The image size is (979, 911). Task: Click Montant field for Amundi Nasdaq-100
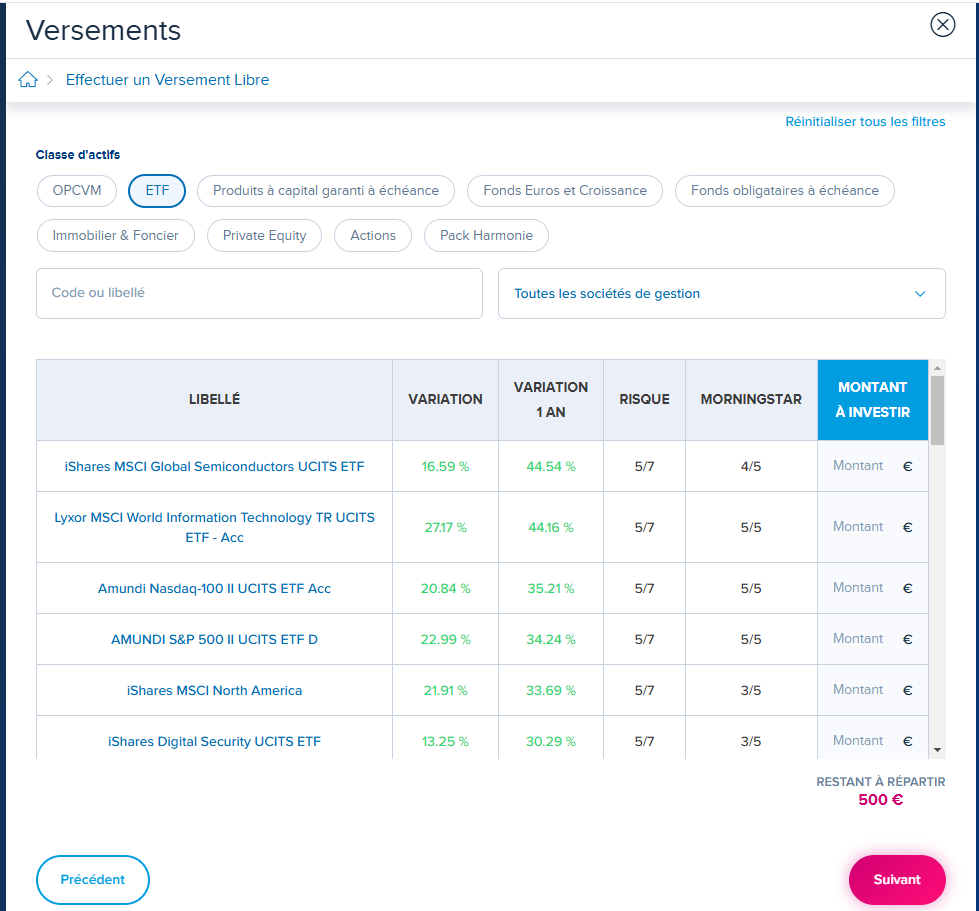coord(872,588)
